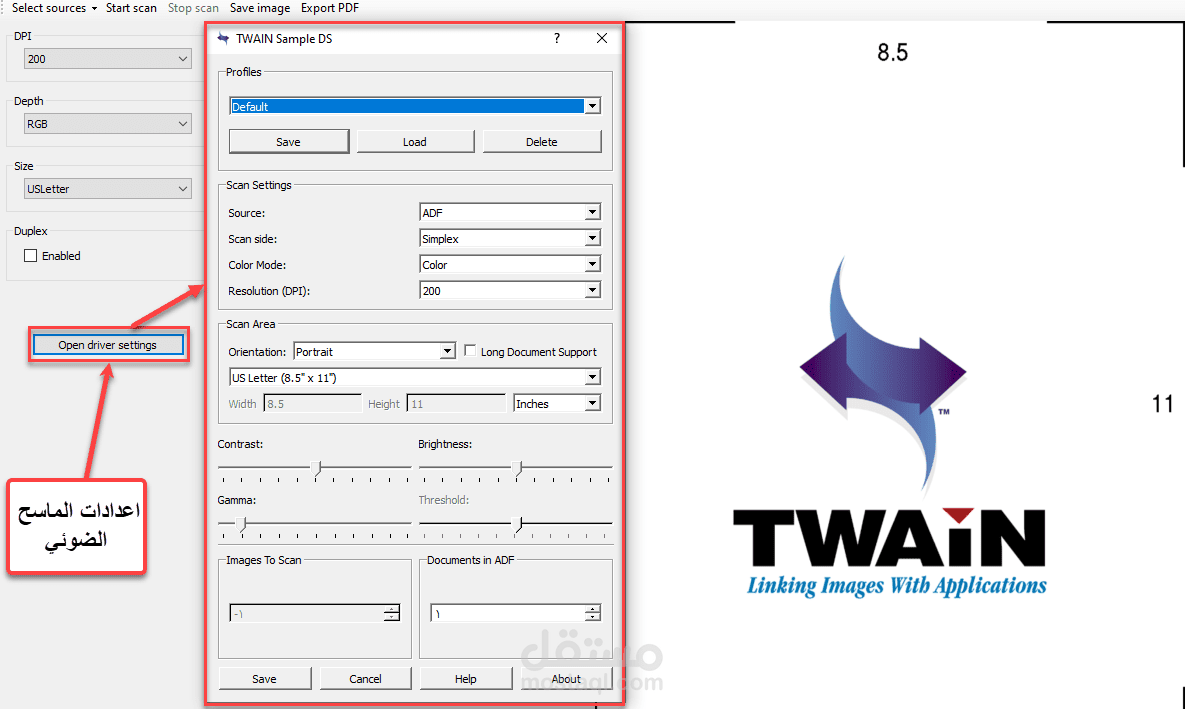This screenshot has width=1185, height=709.
Task: Open the Profiles Default dropdown
Action: (x=415, y=107)
